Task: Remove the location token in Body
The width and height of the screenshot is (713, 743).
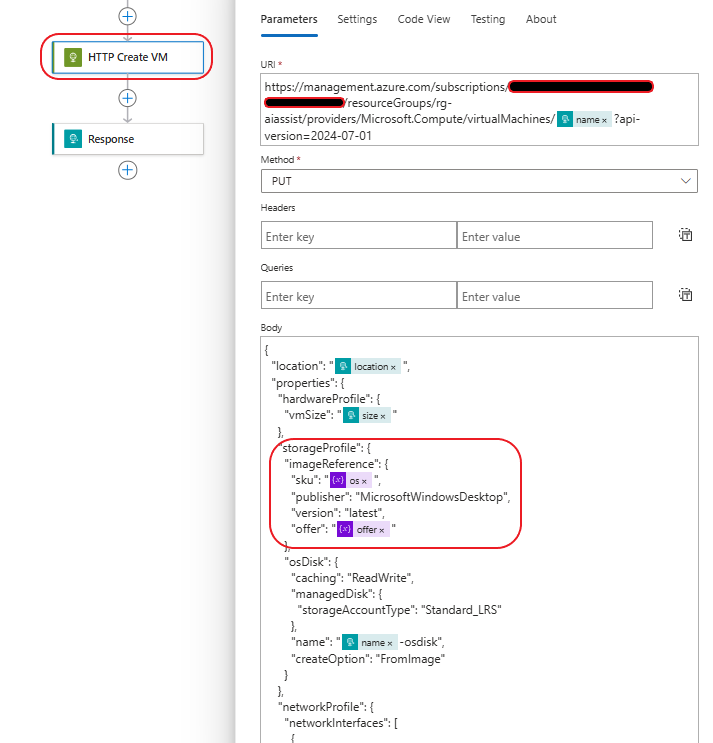Action: pos(393,367)
